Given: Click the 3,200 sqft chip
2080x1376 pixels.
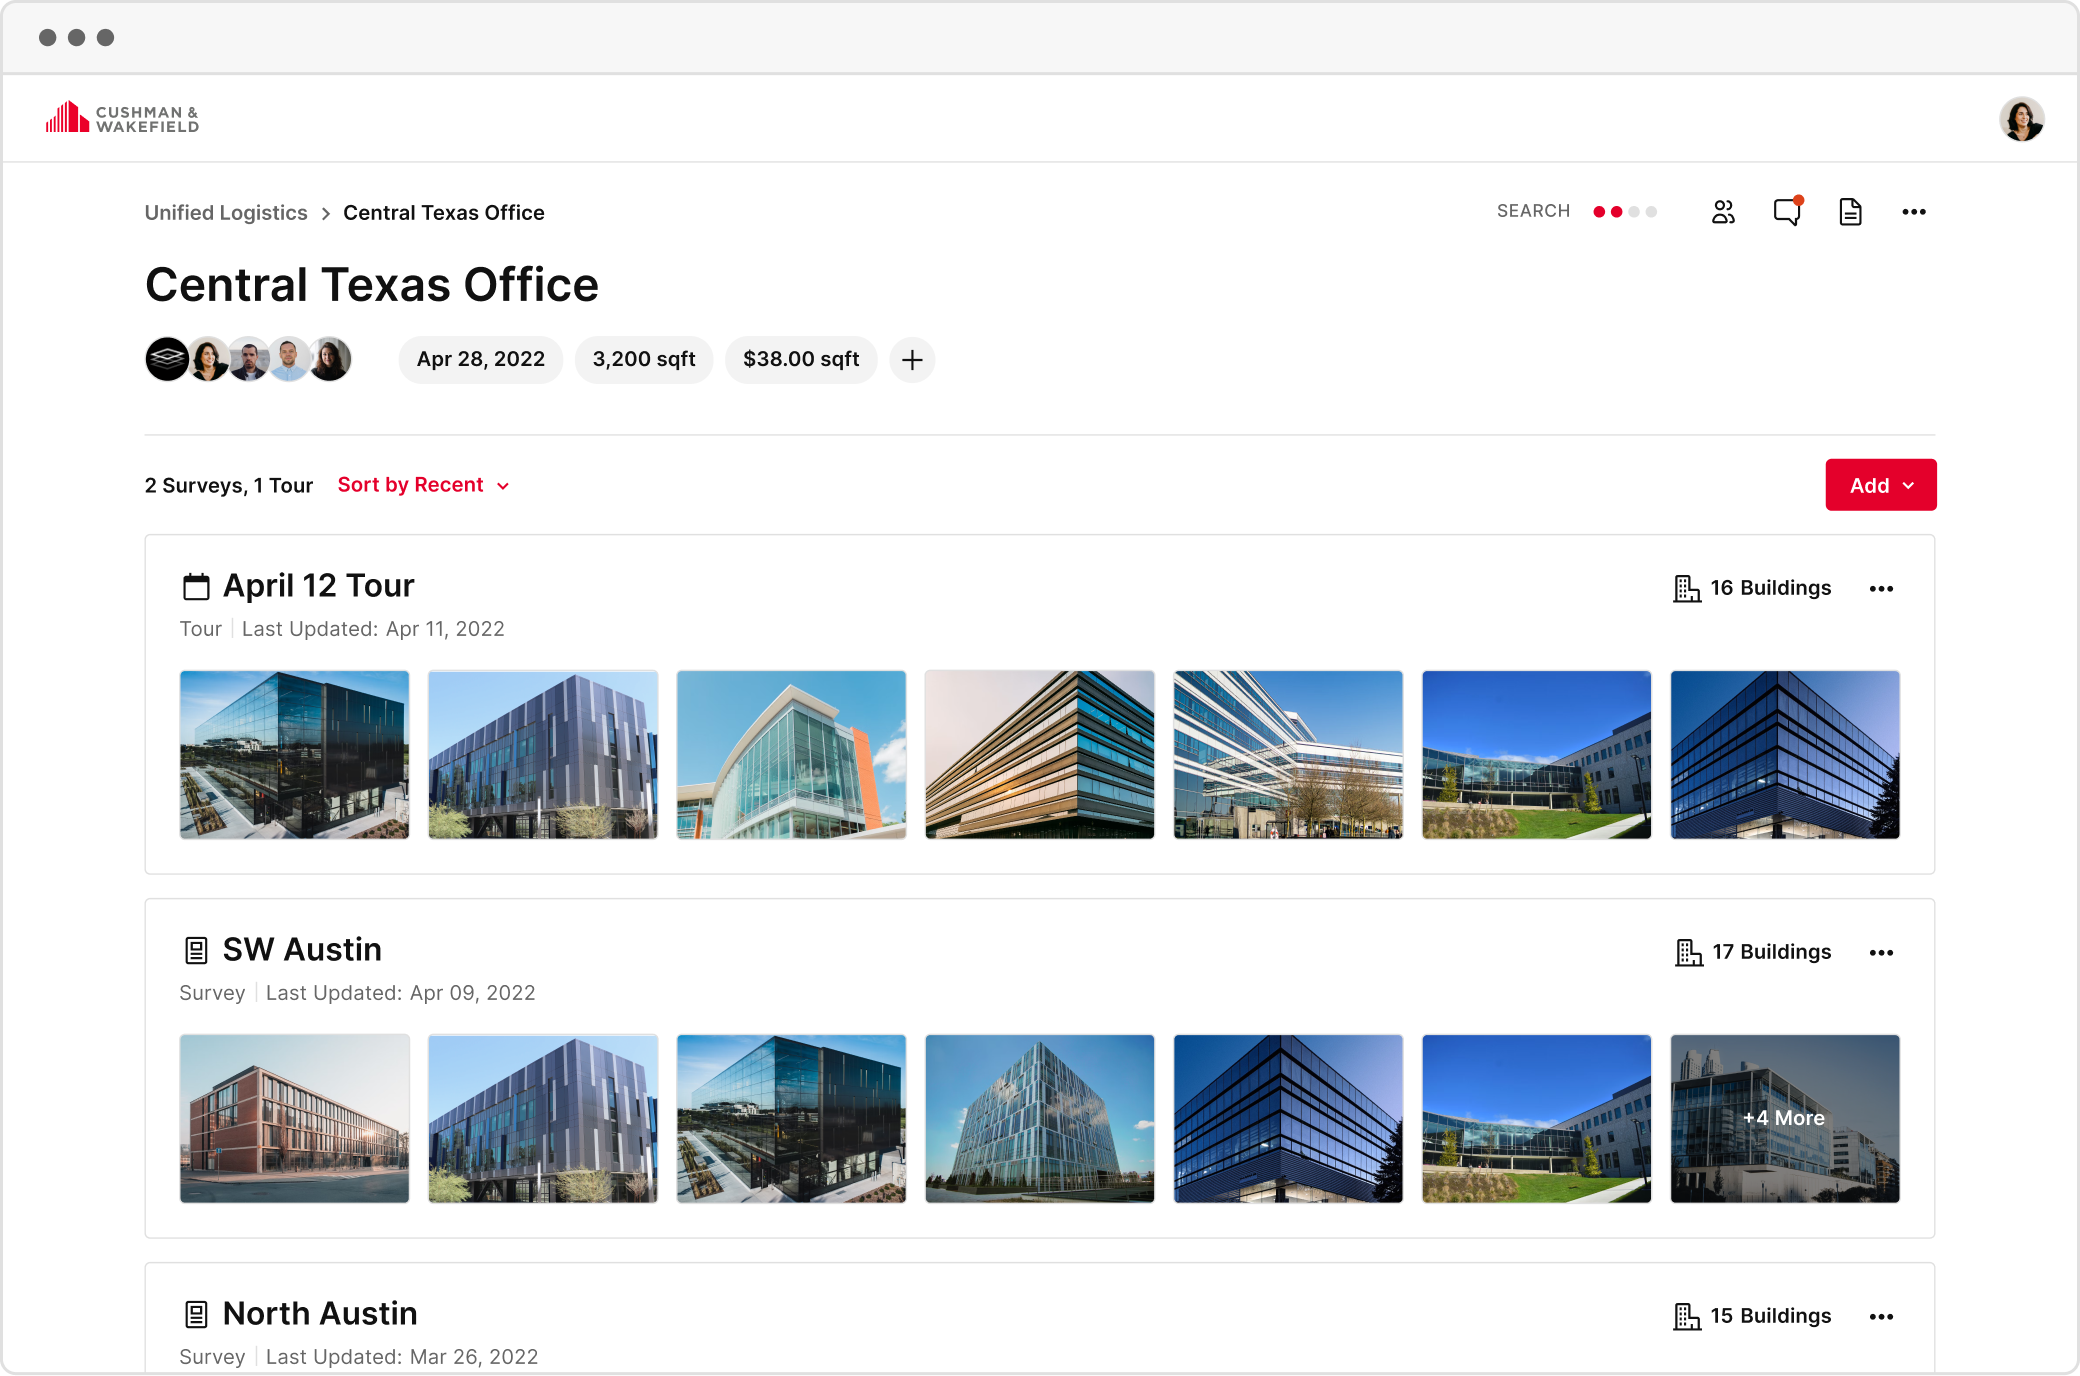Looking at the screenshot, I should (x=643, y=360).
